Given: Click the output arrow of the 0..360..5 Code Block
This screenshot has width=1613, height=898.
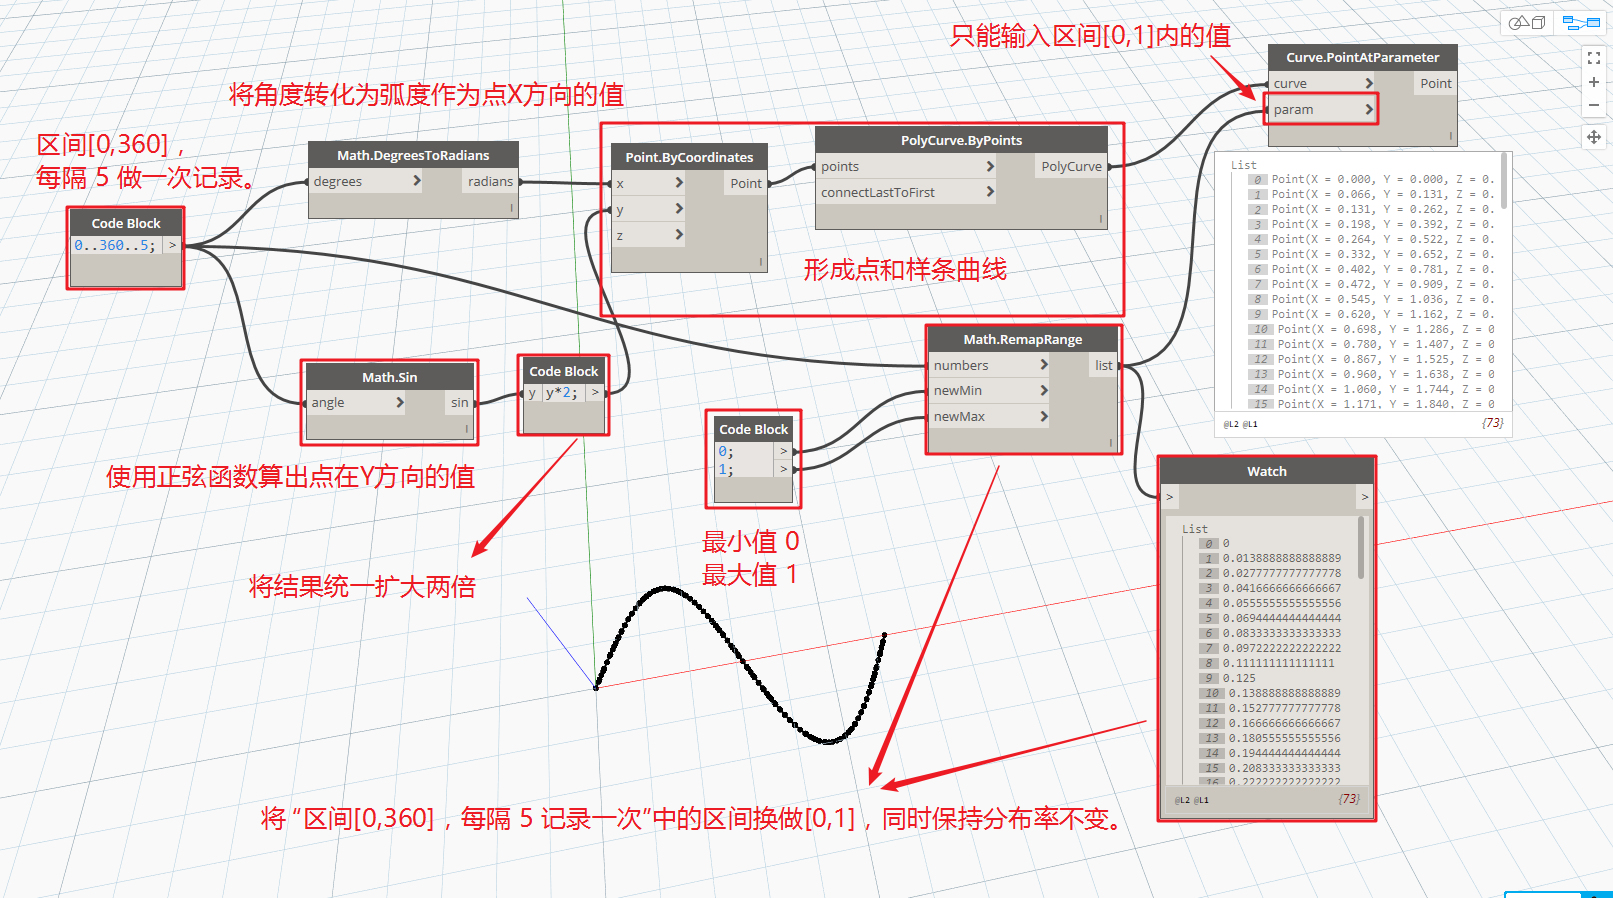Looking at the screenshot, I should pos(172,245).
